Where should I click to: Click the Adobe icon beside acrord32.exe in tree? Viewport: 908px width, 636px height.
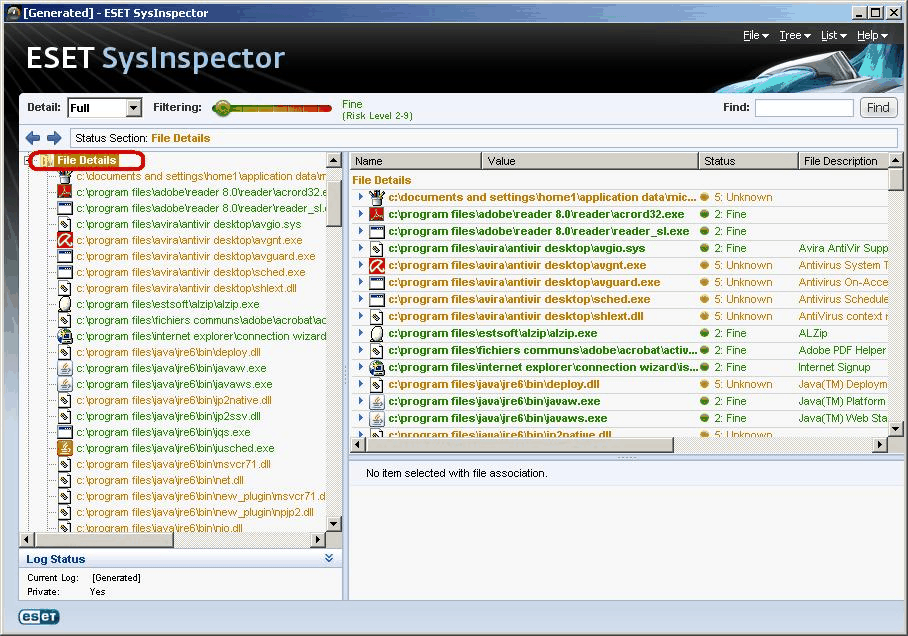point(65,192)
